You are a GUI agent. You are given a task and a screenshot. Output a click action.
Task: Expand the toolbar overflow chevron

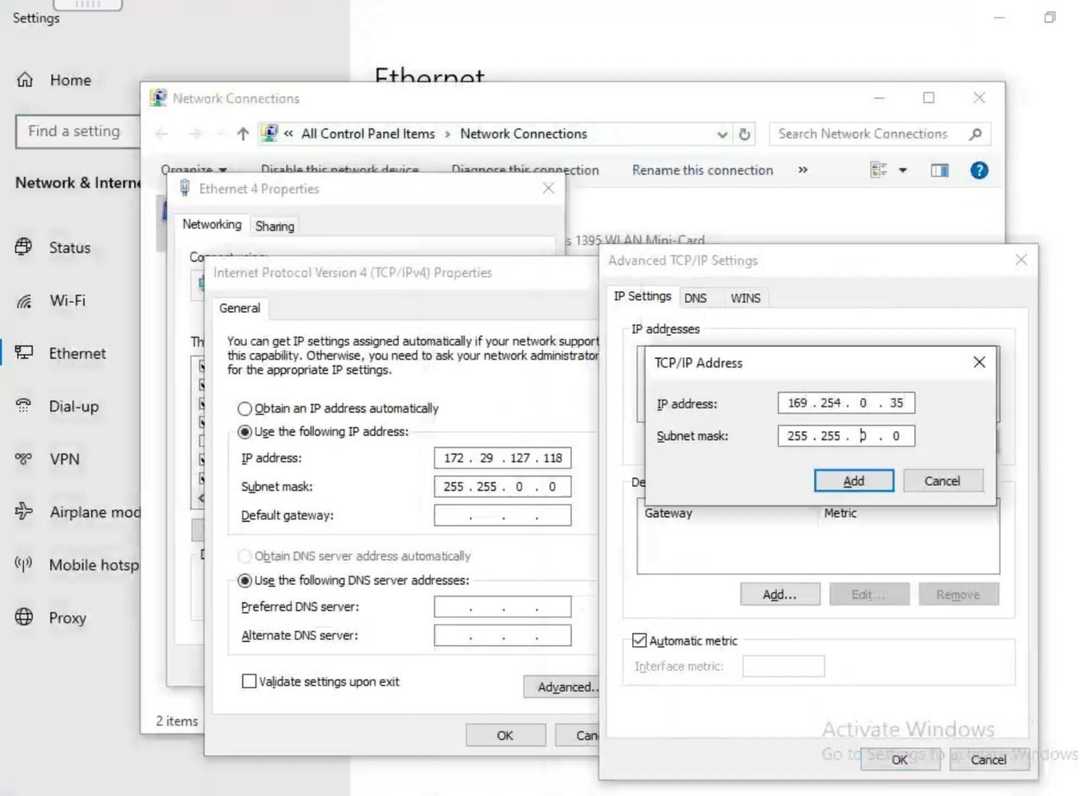(802, 170)
